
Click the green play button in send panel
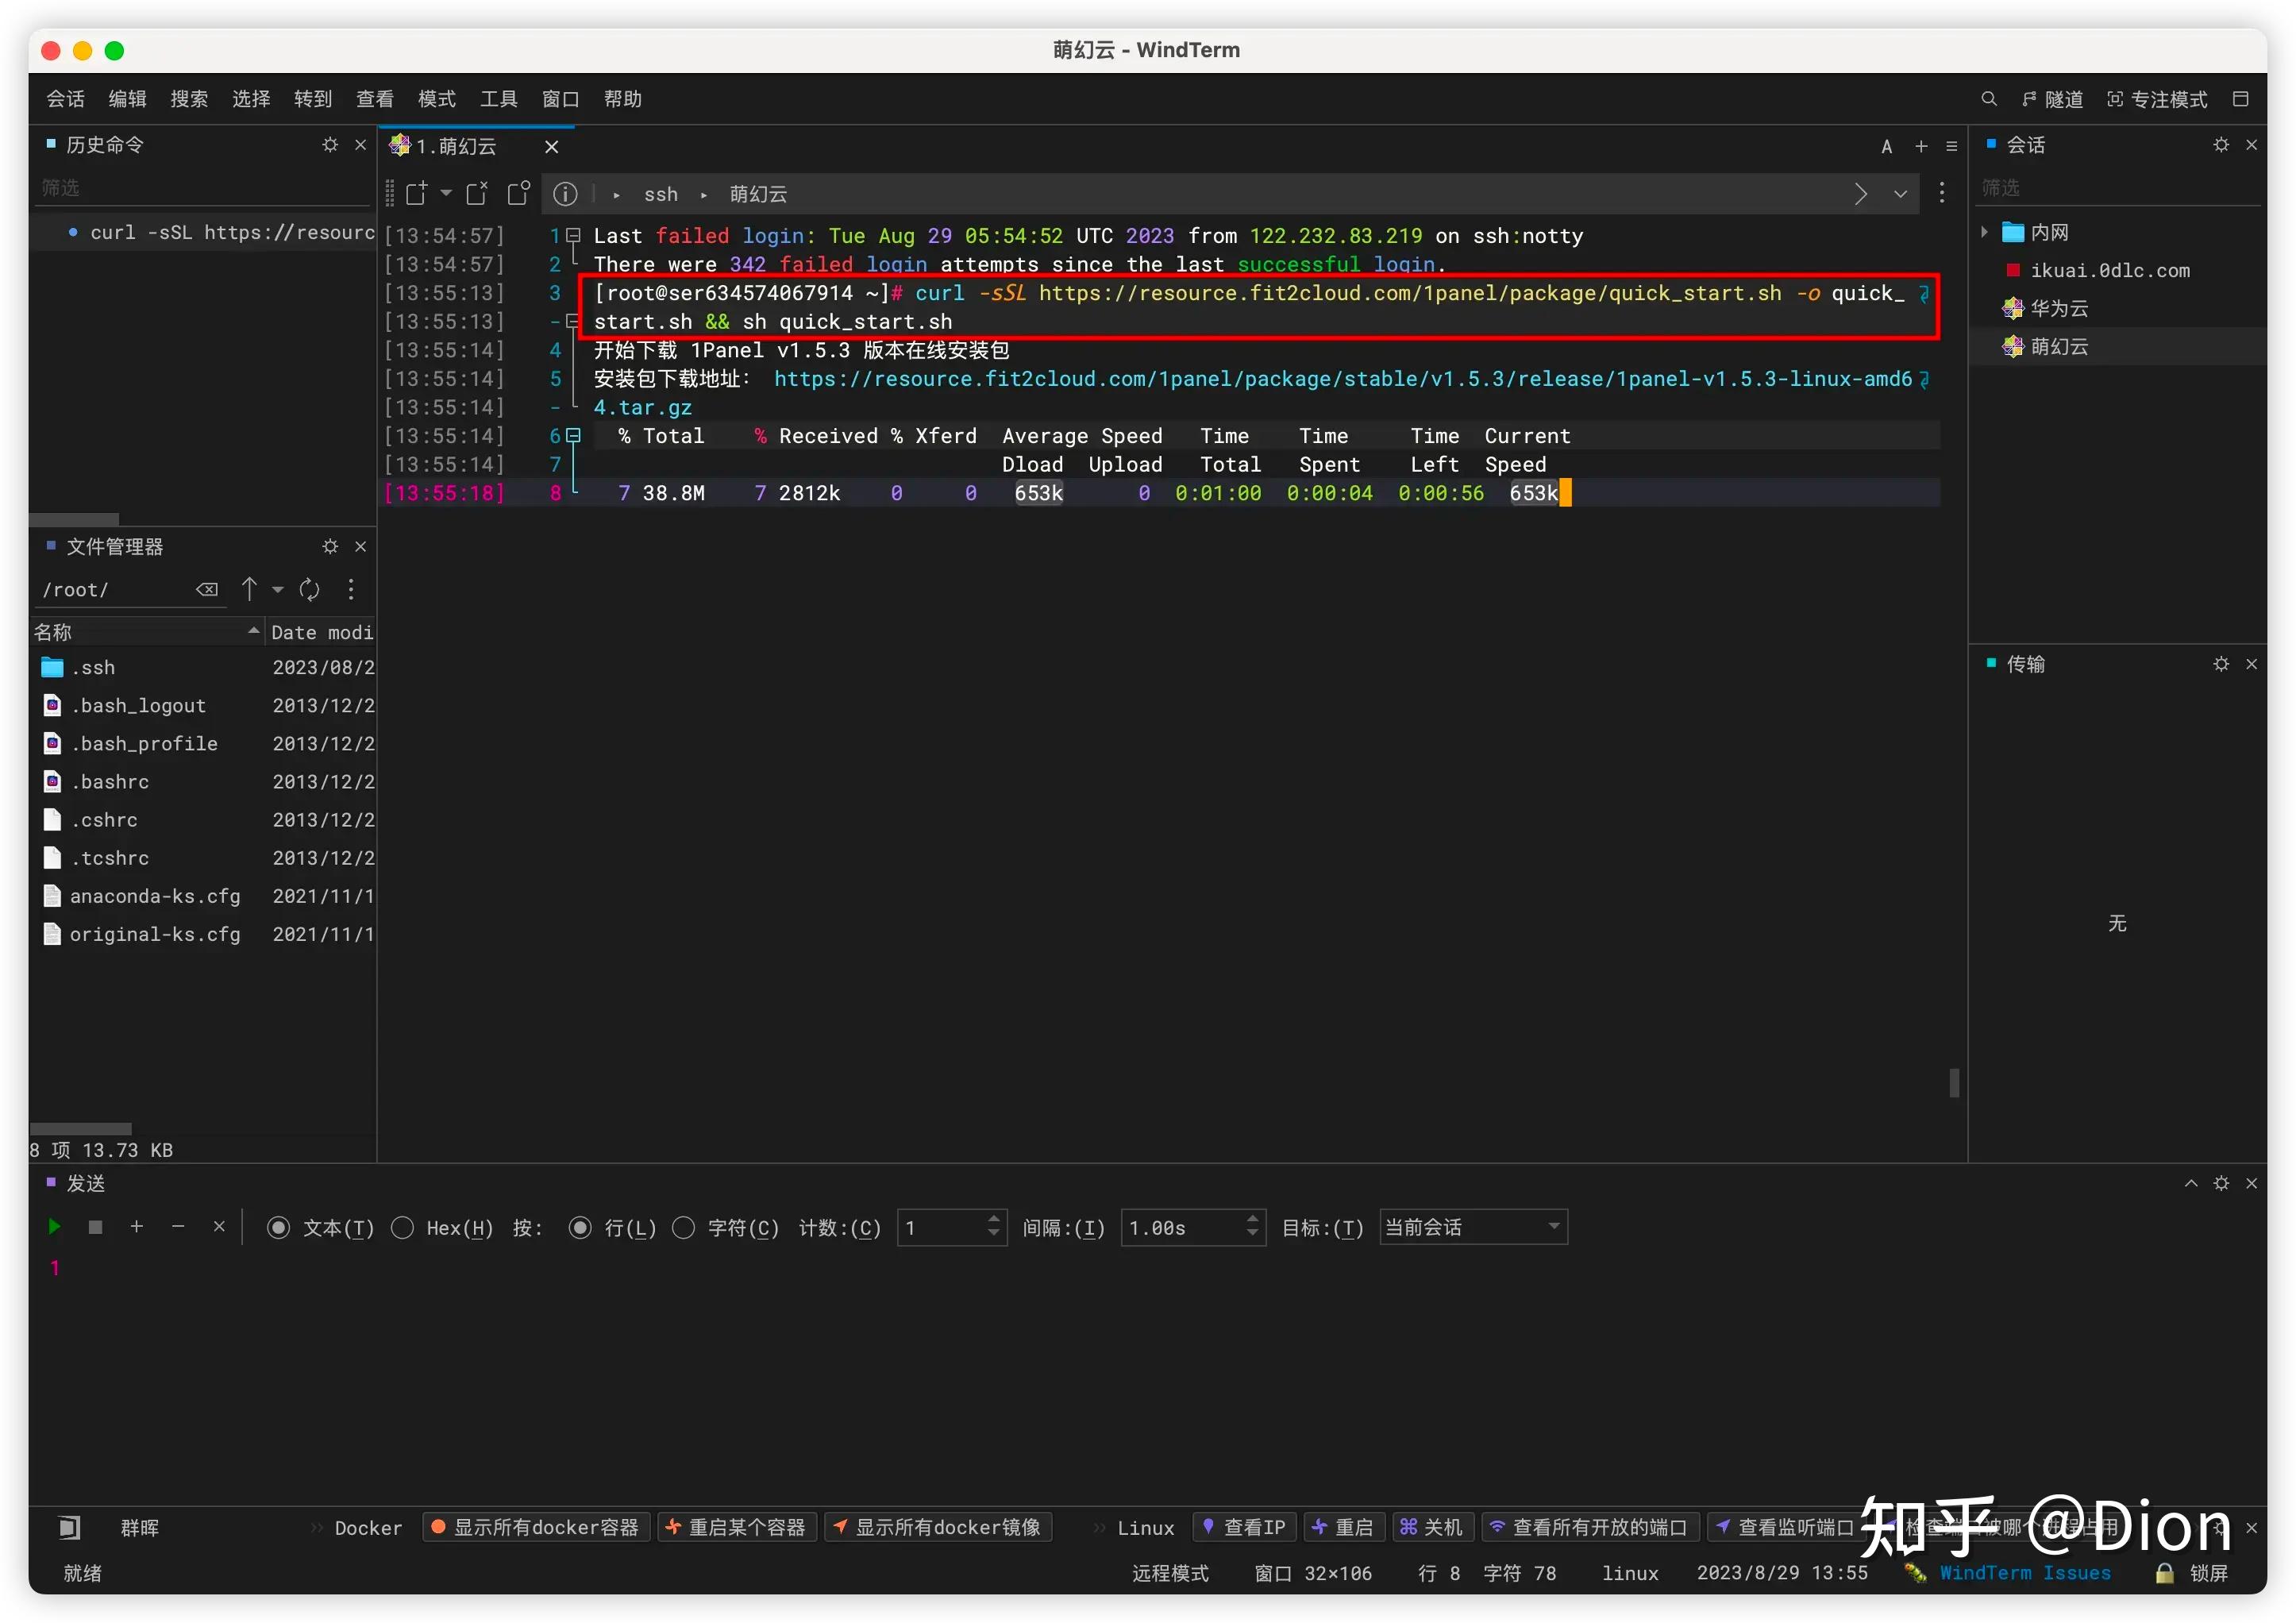click(55, 1227)
